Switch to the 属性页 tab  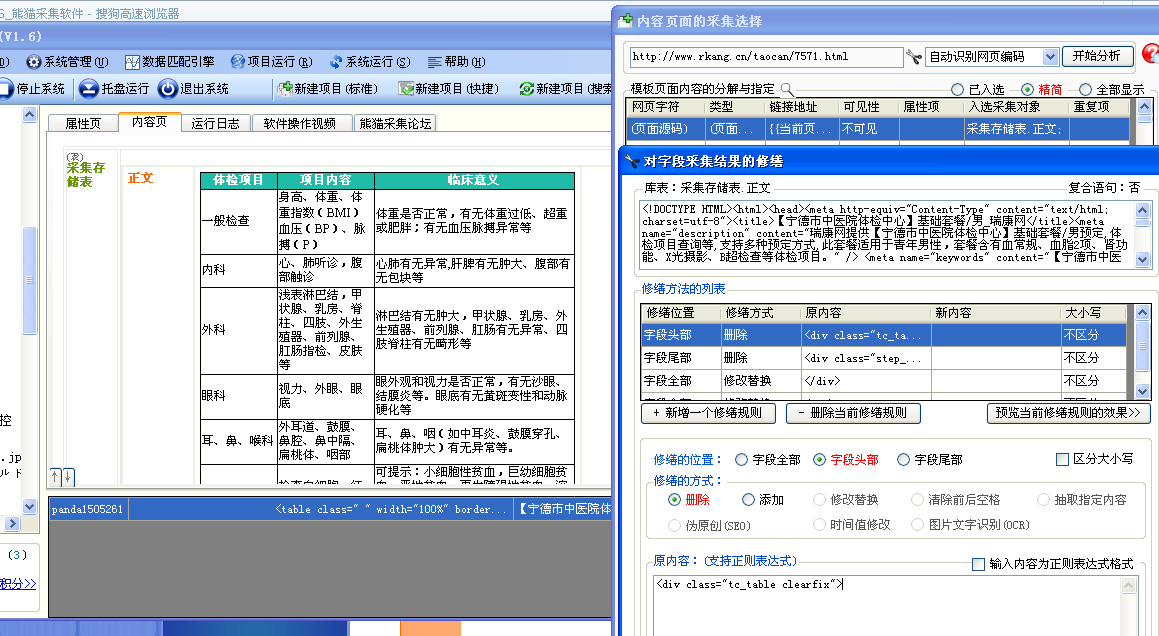pyautogui.click(x=83, y=124)
